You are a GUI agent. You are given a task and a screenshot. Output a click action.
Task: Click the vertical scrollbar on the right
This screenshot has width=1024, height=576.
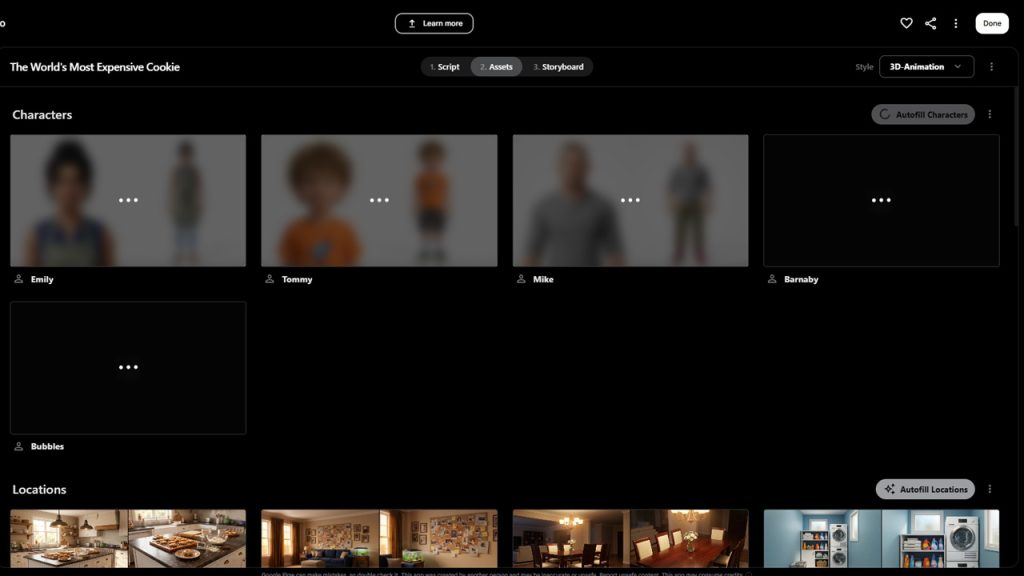point(1016,157)
